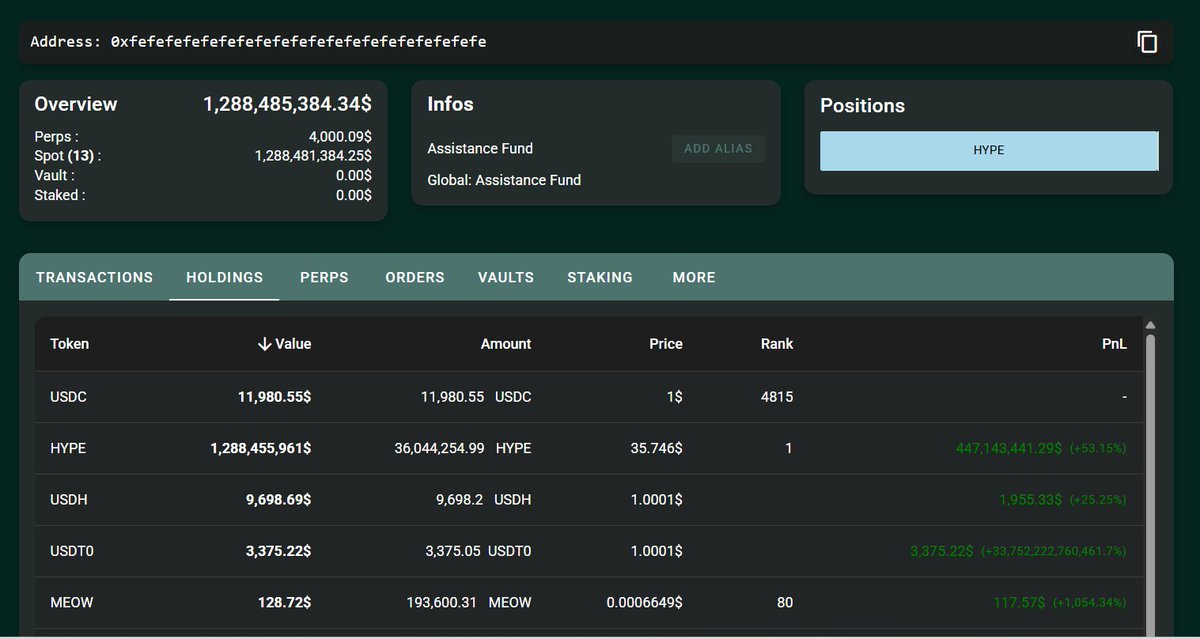Click the USDC rank 4815
This screenshot has width=1200, height=639.
[777, 397]
